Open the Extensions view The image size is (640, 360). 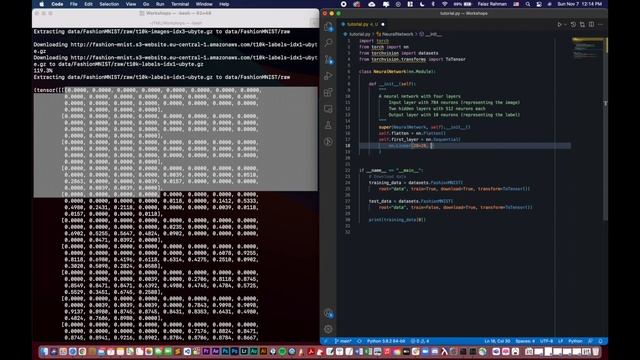point(329,92)
